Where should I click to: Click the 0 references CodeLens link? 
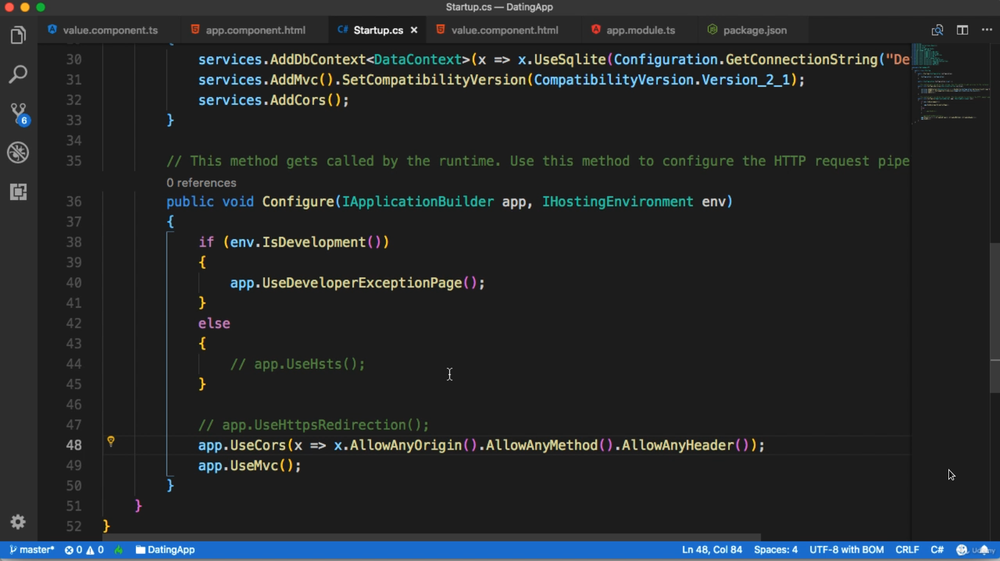click(202, 183)
